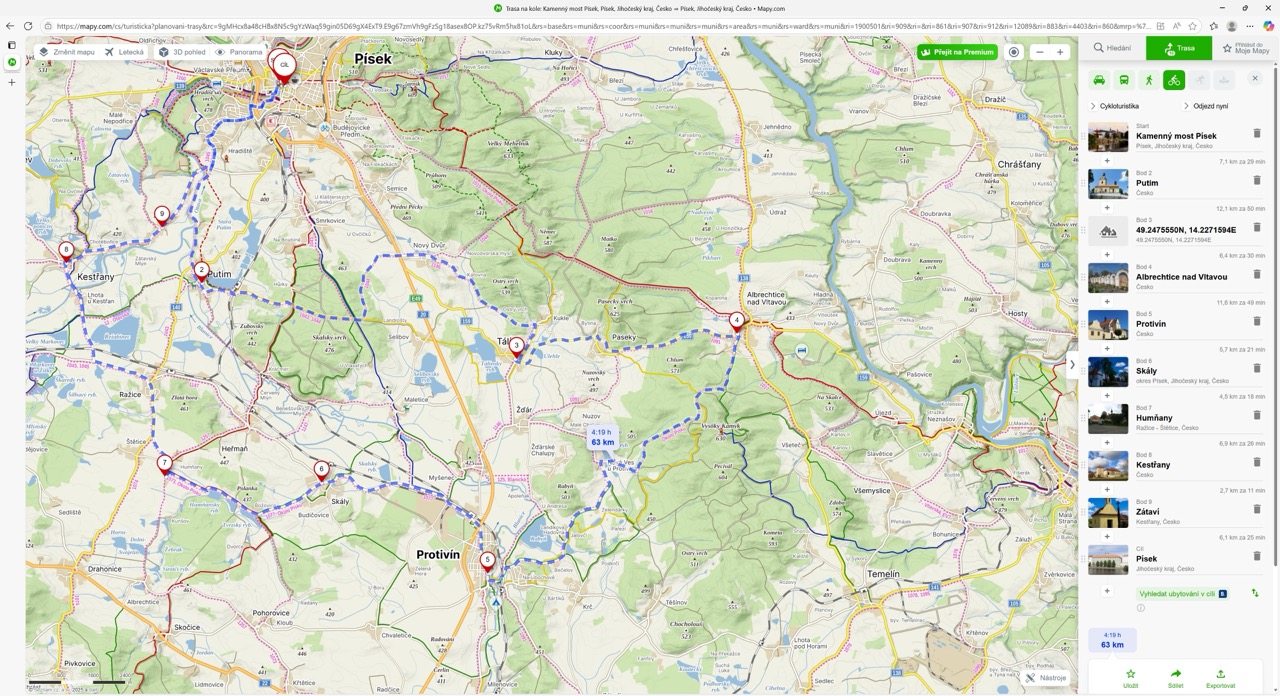Open browser settings and more menu
The height and width of the screenshot is (696, 1280).
1250,26
